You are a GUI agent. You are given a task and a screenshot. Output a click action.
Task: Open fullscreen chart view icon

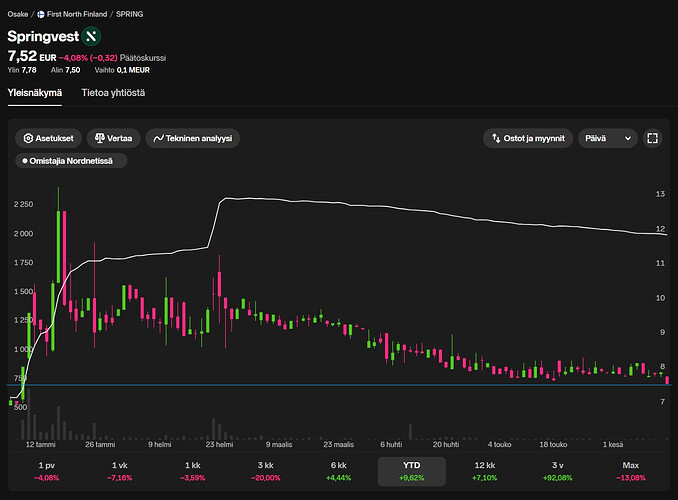(652, 138)
